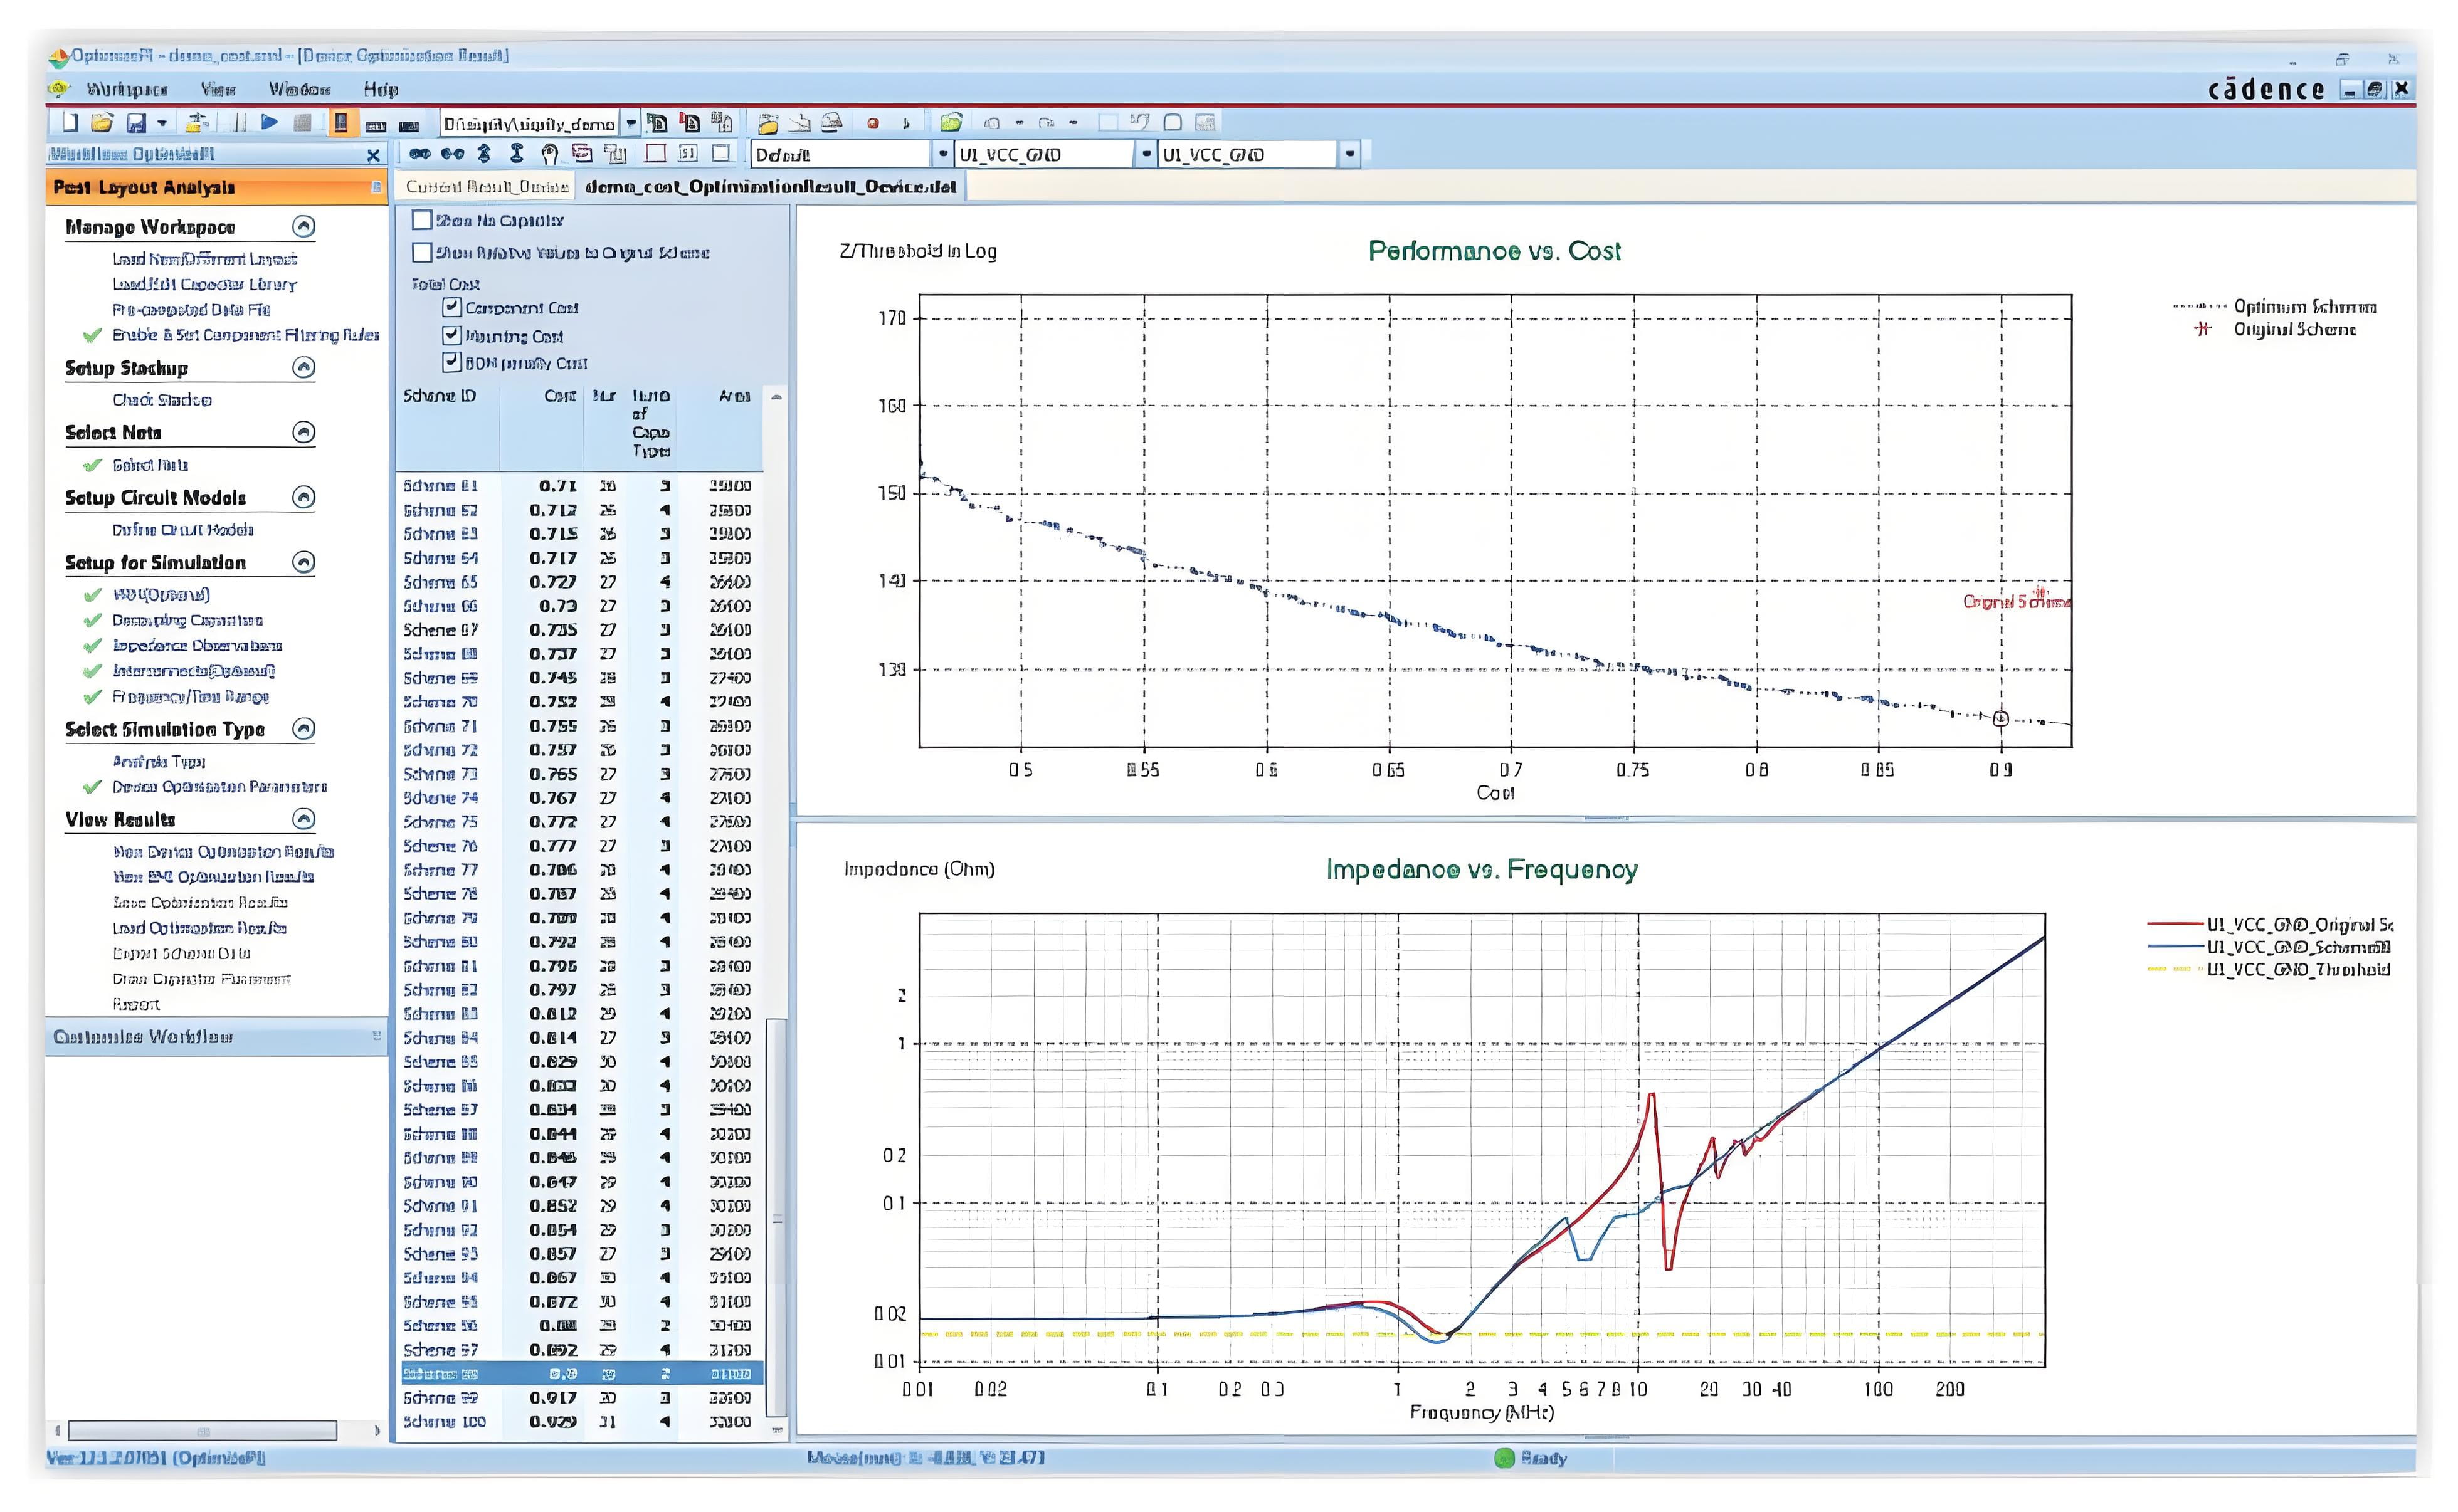
Task: Click the Save disk toolbar icon
Action: (136, 123)
